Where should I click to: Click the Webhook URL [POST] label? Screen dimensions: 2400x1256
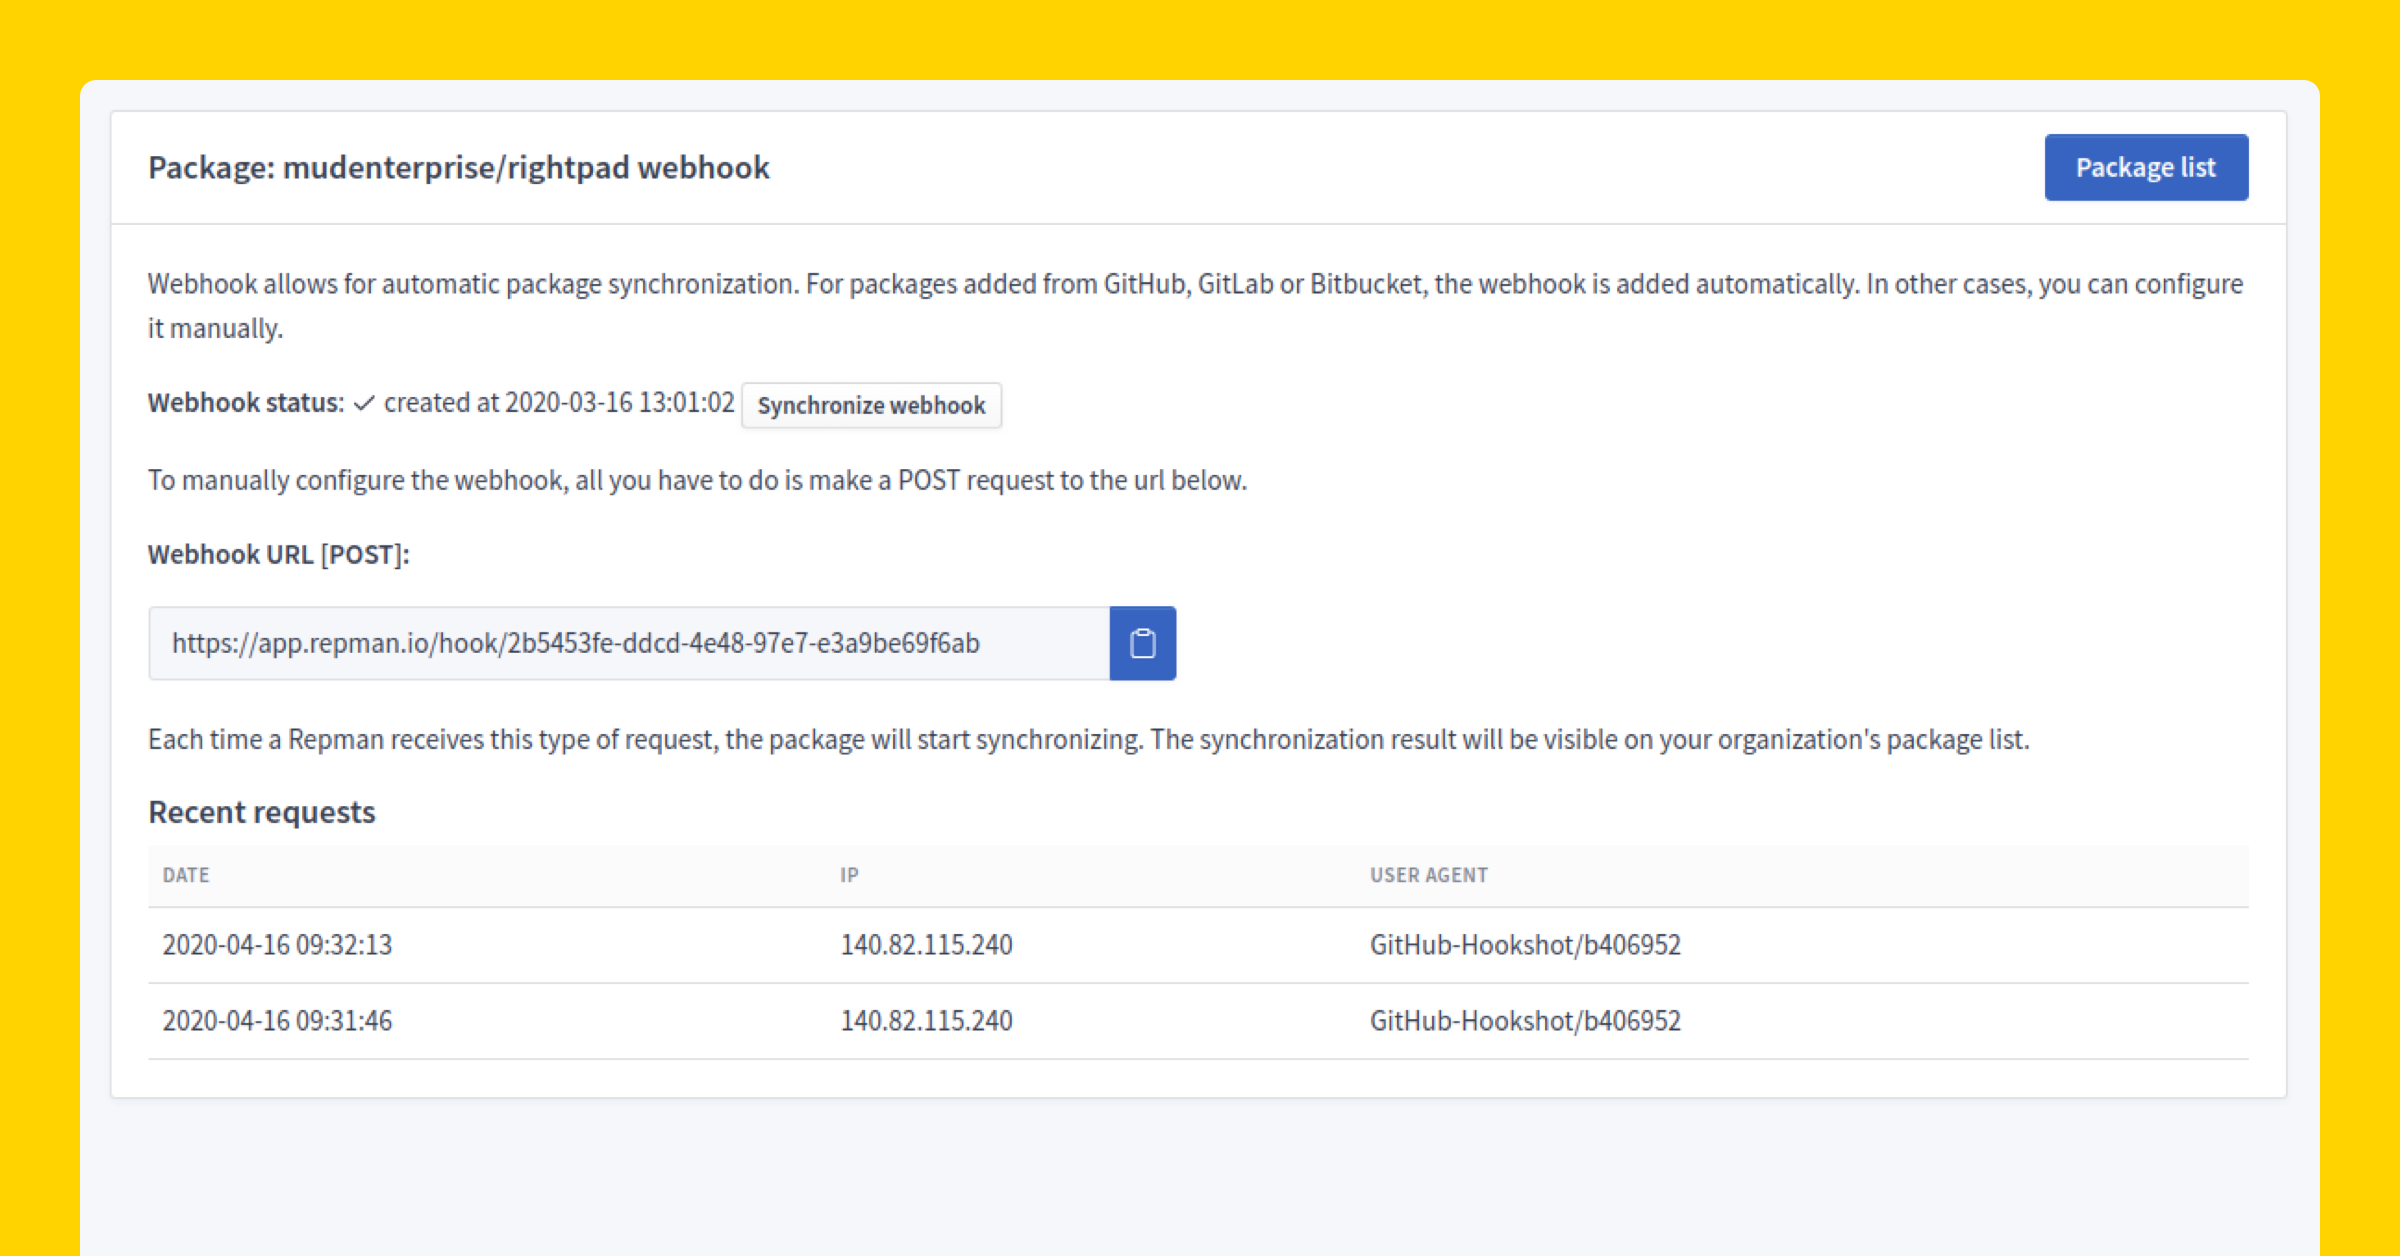(279, 554)
